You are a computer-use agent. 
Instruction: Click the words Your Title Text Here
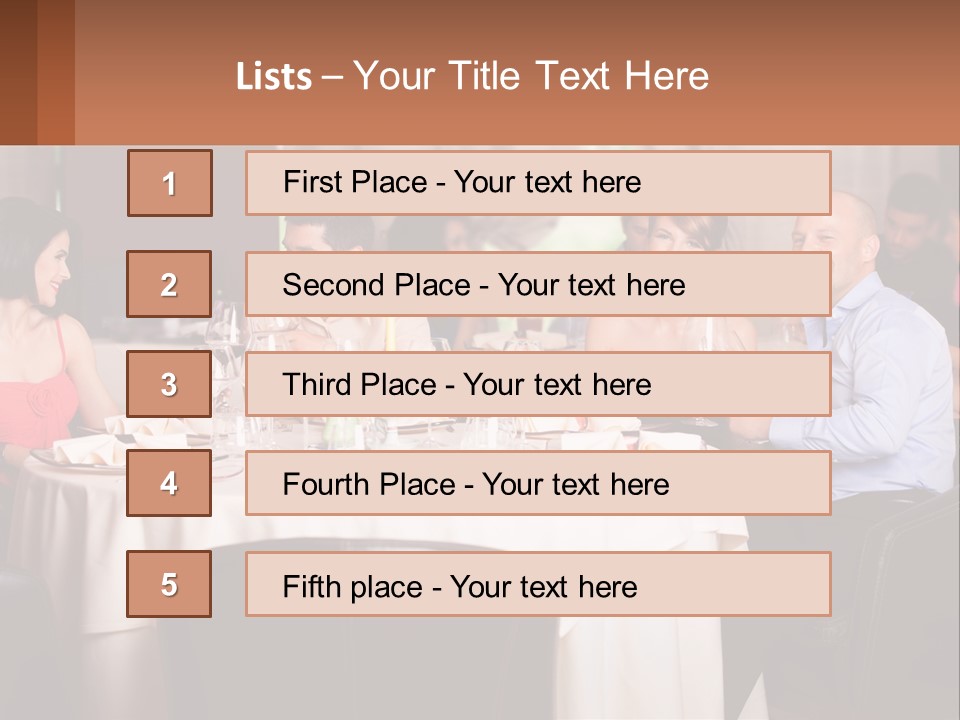[x=531, y=76]
